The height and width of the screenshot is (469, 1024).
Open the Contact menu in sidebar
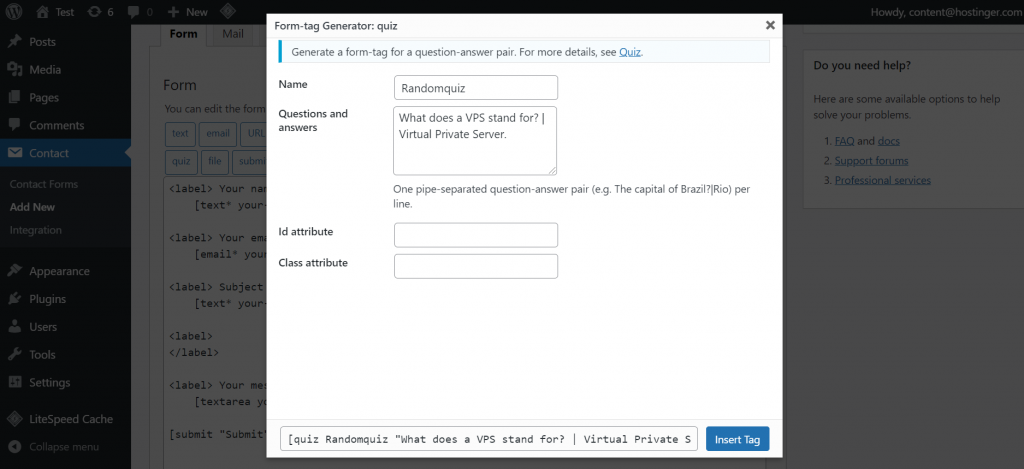[x=65, y=153]
